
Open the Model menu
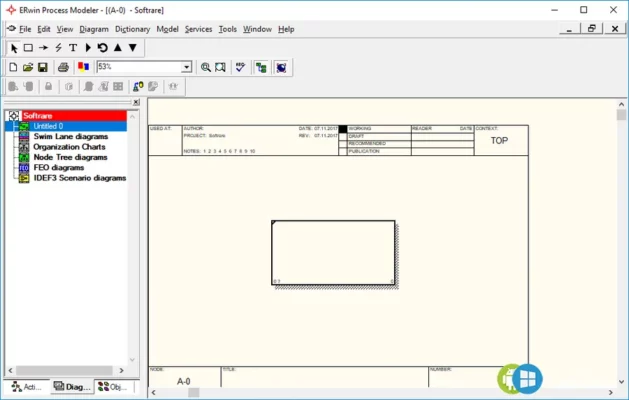click(167, 29)
